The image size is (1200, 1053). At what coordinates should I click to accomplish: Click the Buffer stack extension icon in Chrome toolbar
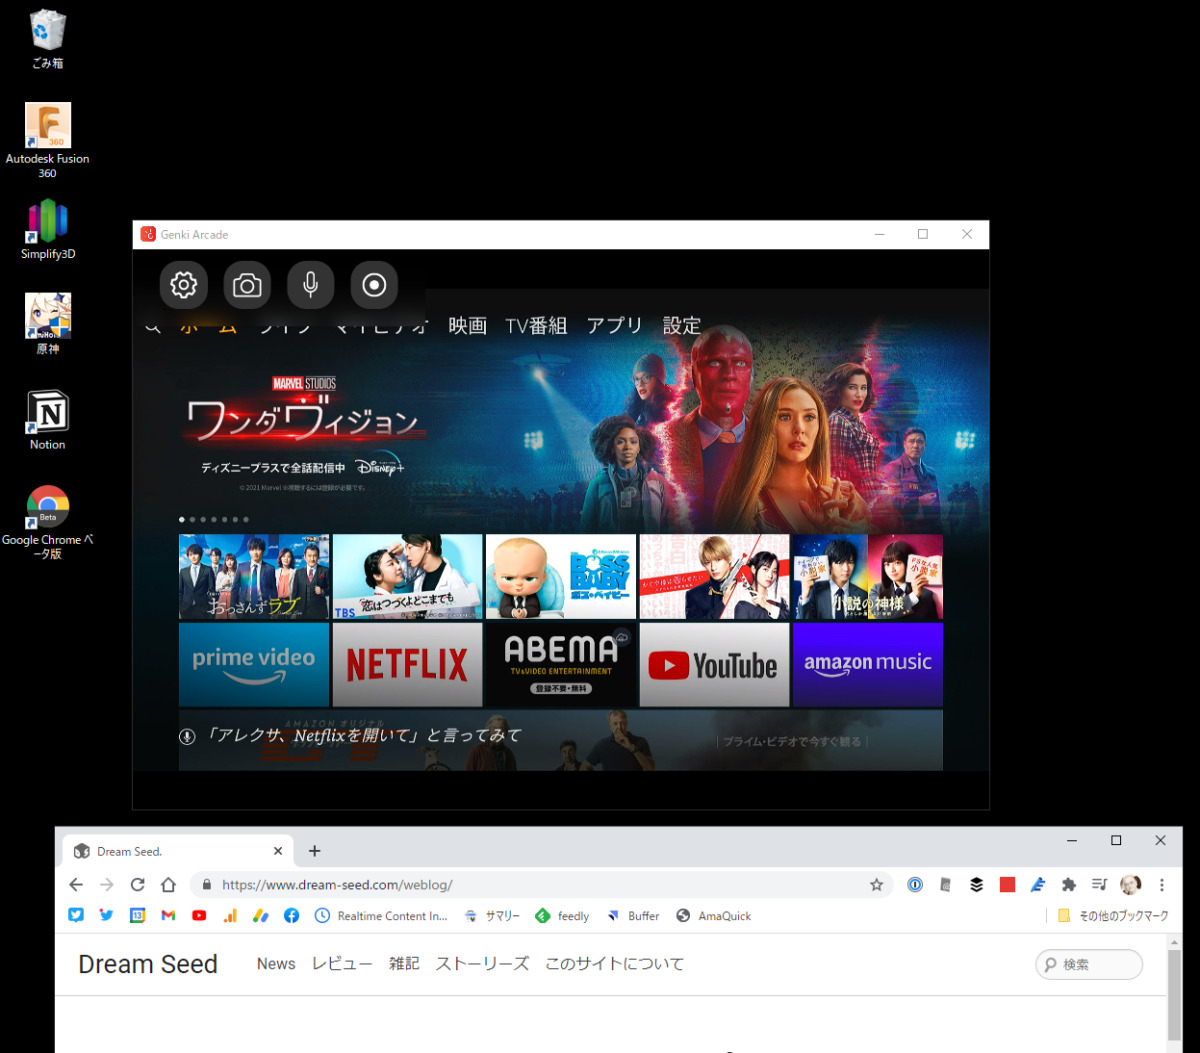click(977, 885)
